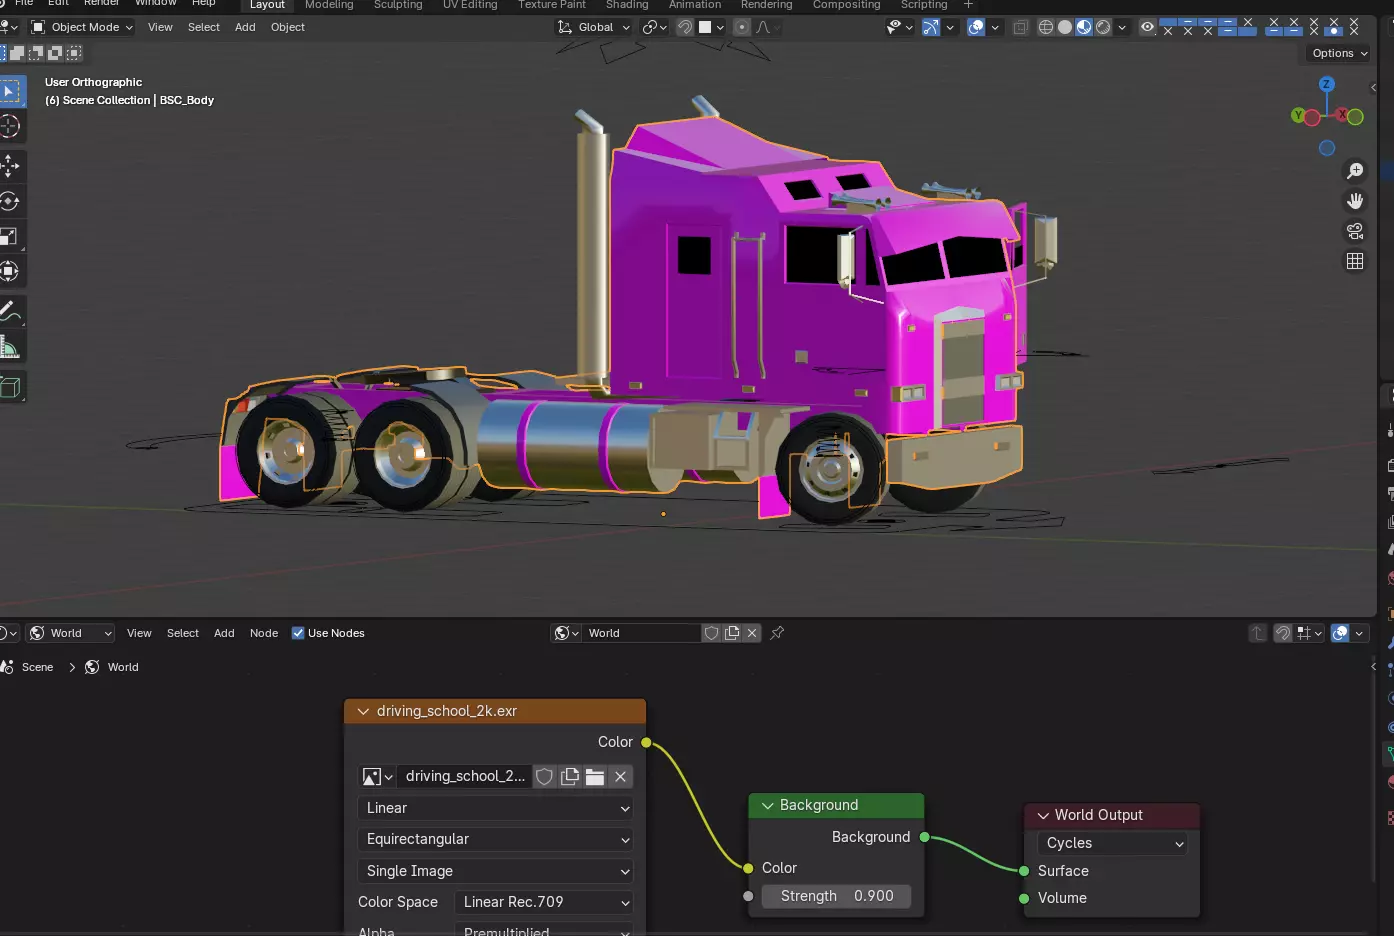The image size is (1394, 936).
Task: Toggle node editor snapping magnet
Action: point(1283,633)
